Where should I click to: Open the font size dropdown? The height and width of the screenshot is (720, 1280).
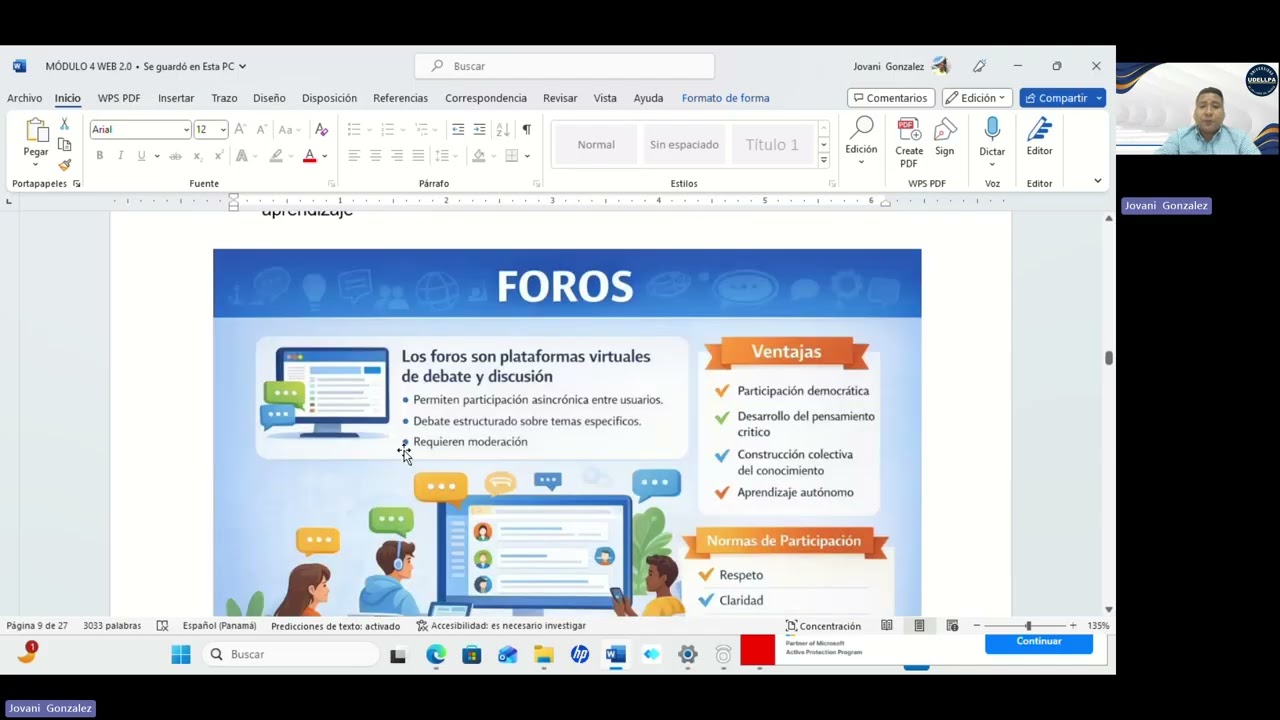pyautogui.click(x=223, y=130)
